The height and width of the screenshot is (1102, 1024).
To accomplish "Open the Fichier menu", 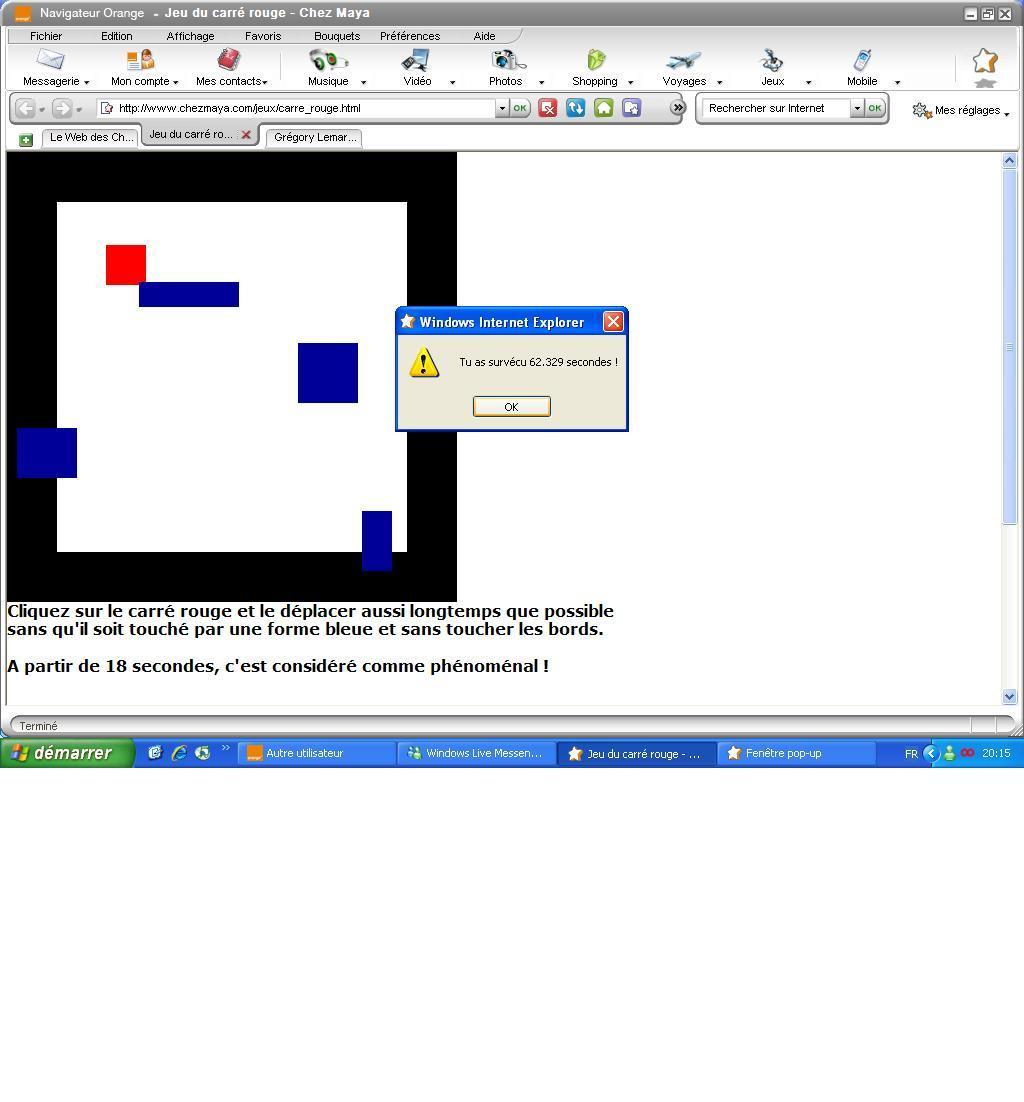I will click(46, 36).
